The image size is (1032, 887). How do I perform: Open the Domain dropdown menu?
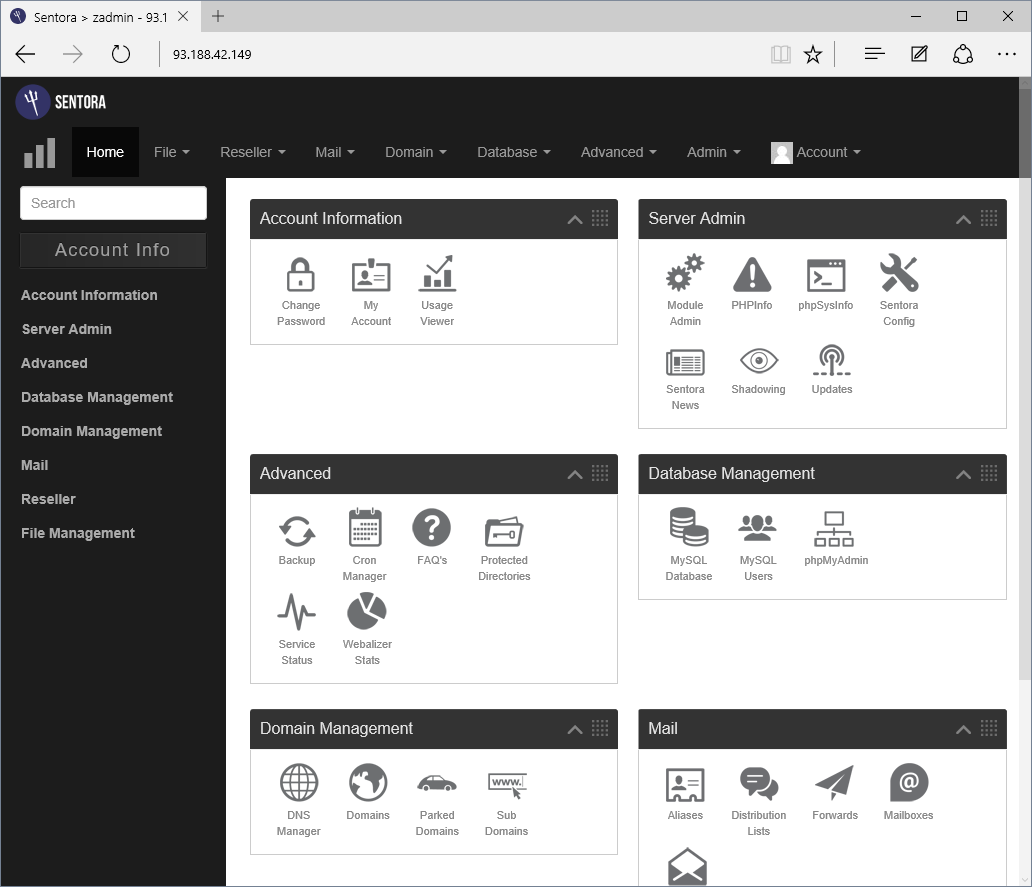pyautogui.click(x=415, y=152)
